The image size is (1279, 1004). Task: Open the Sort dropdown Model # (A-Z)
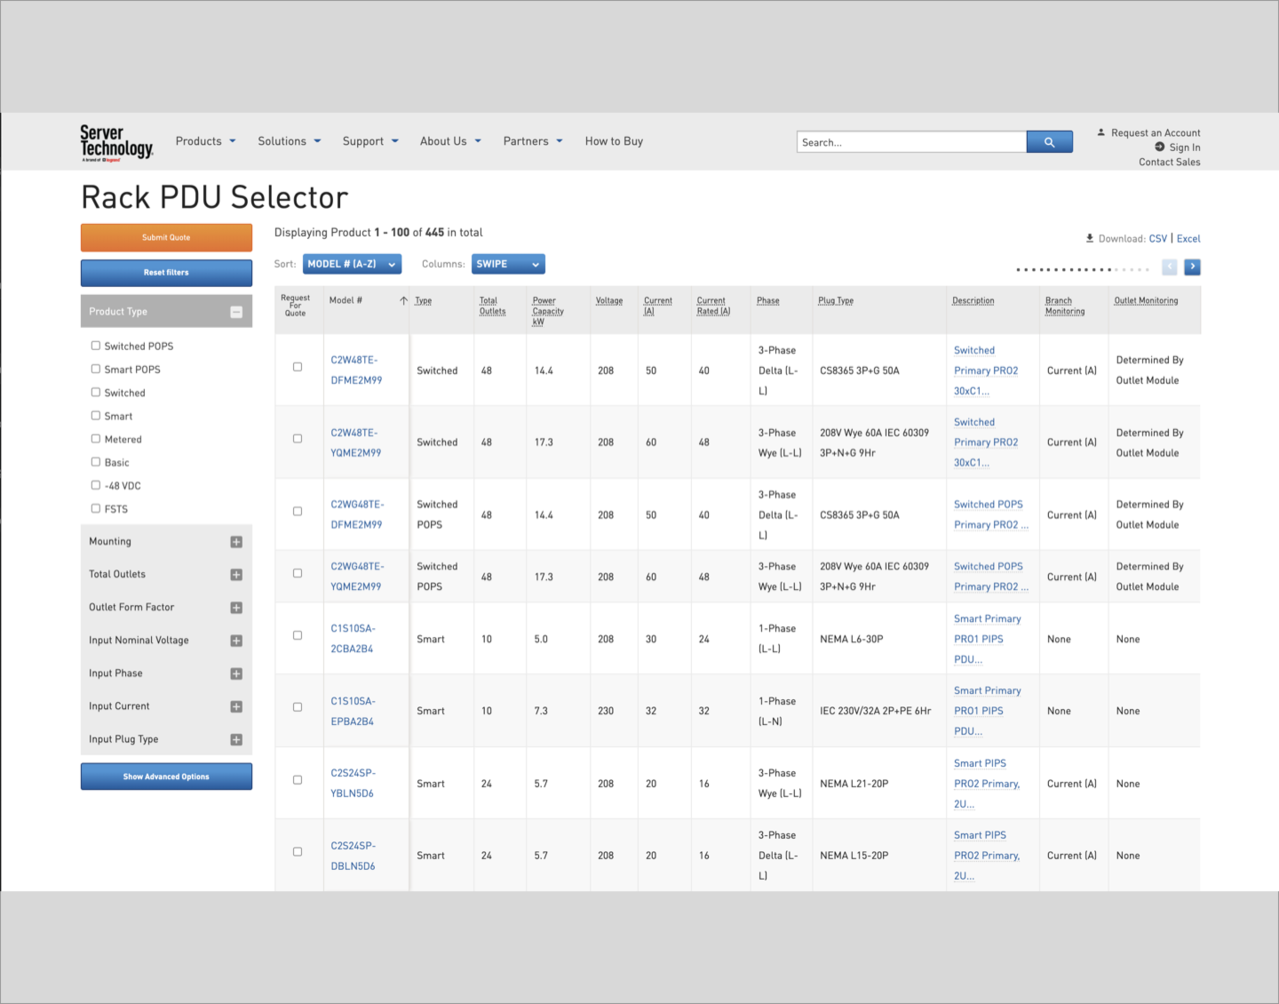click(352, 264)
